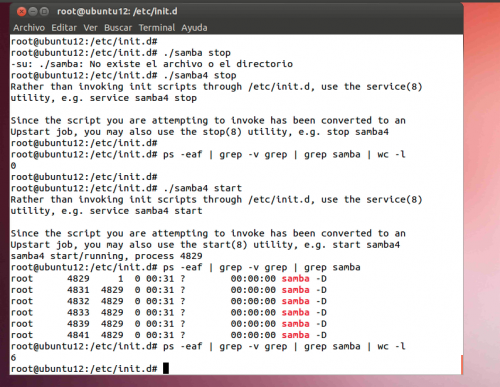Click the 'No existe el archivo' error line
Viewport: 500px width, 387px height.
click(x=152, y=64)
